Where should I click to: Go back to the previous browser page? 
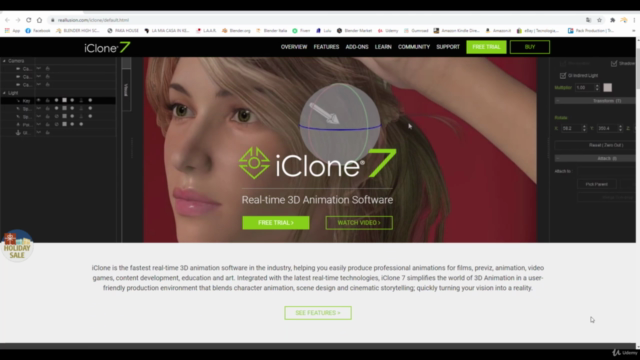pyautogui.click(x=7, y=20)
